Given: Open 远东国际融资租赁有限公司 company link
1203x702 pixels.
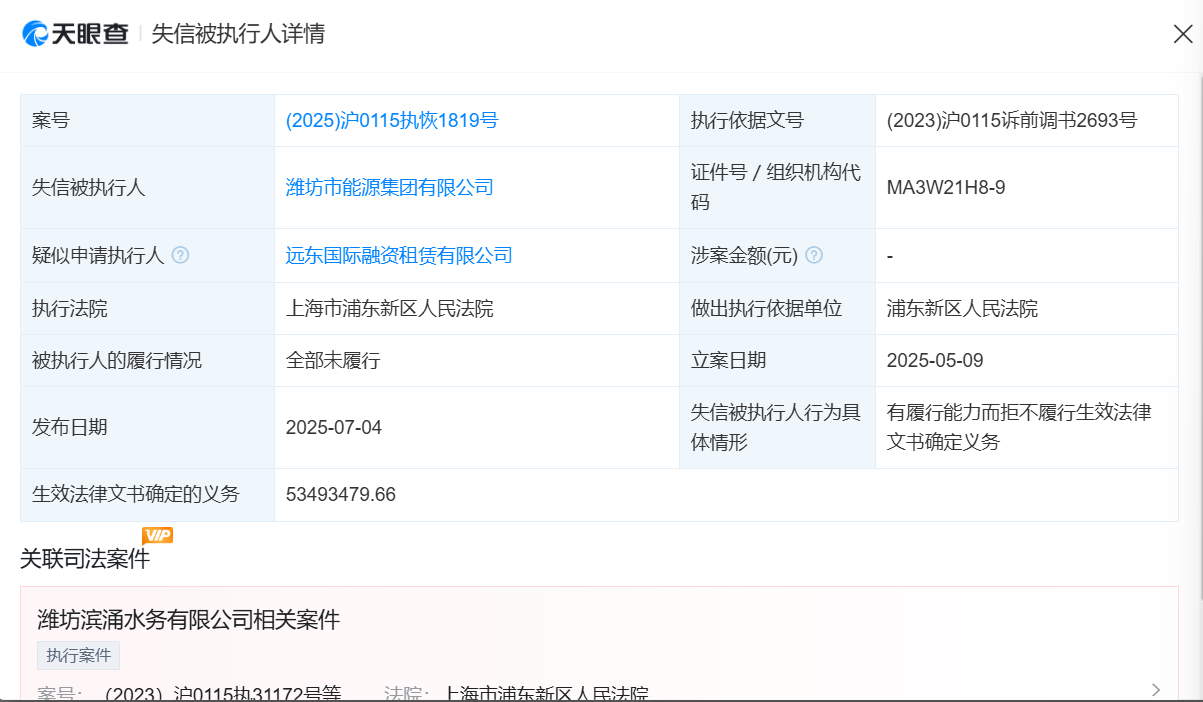Looking at the screenshot, I should pyautogui.click(x=399, y=255).
